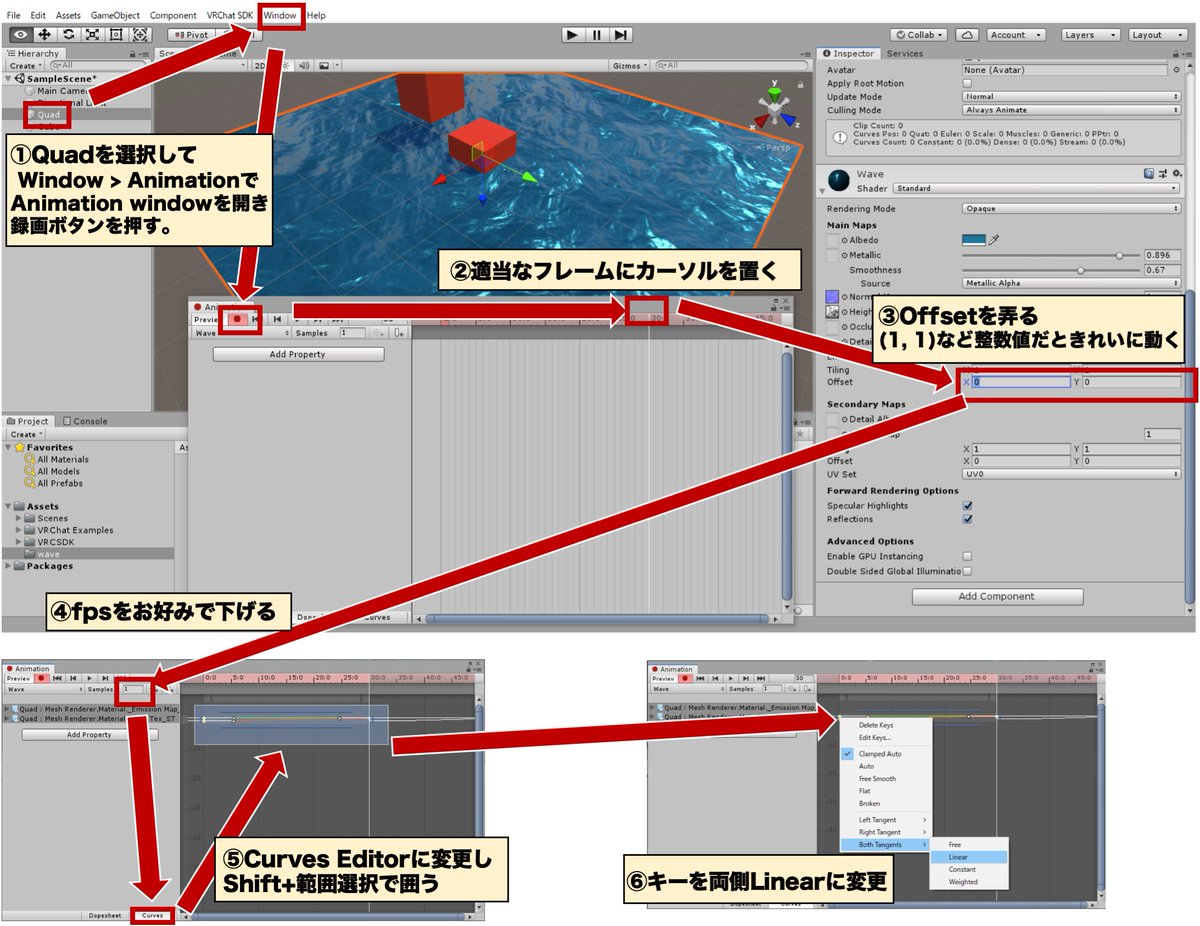The width and height of the screenshot is (1200, 926).
Task: Open the Window menu
Action: [x=280, y=16]
